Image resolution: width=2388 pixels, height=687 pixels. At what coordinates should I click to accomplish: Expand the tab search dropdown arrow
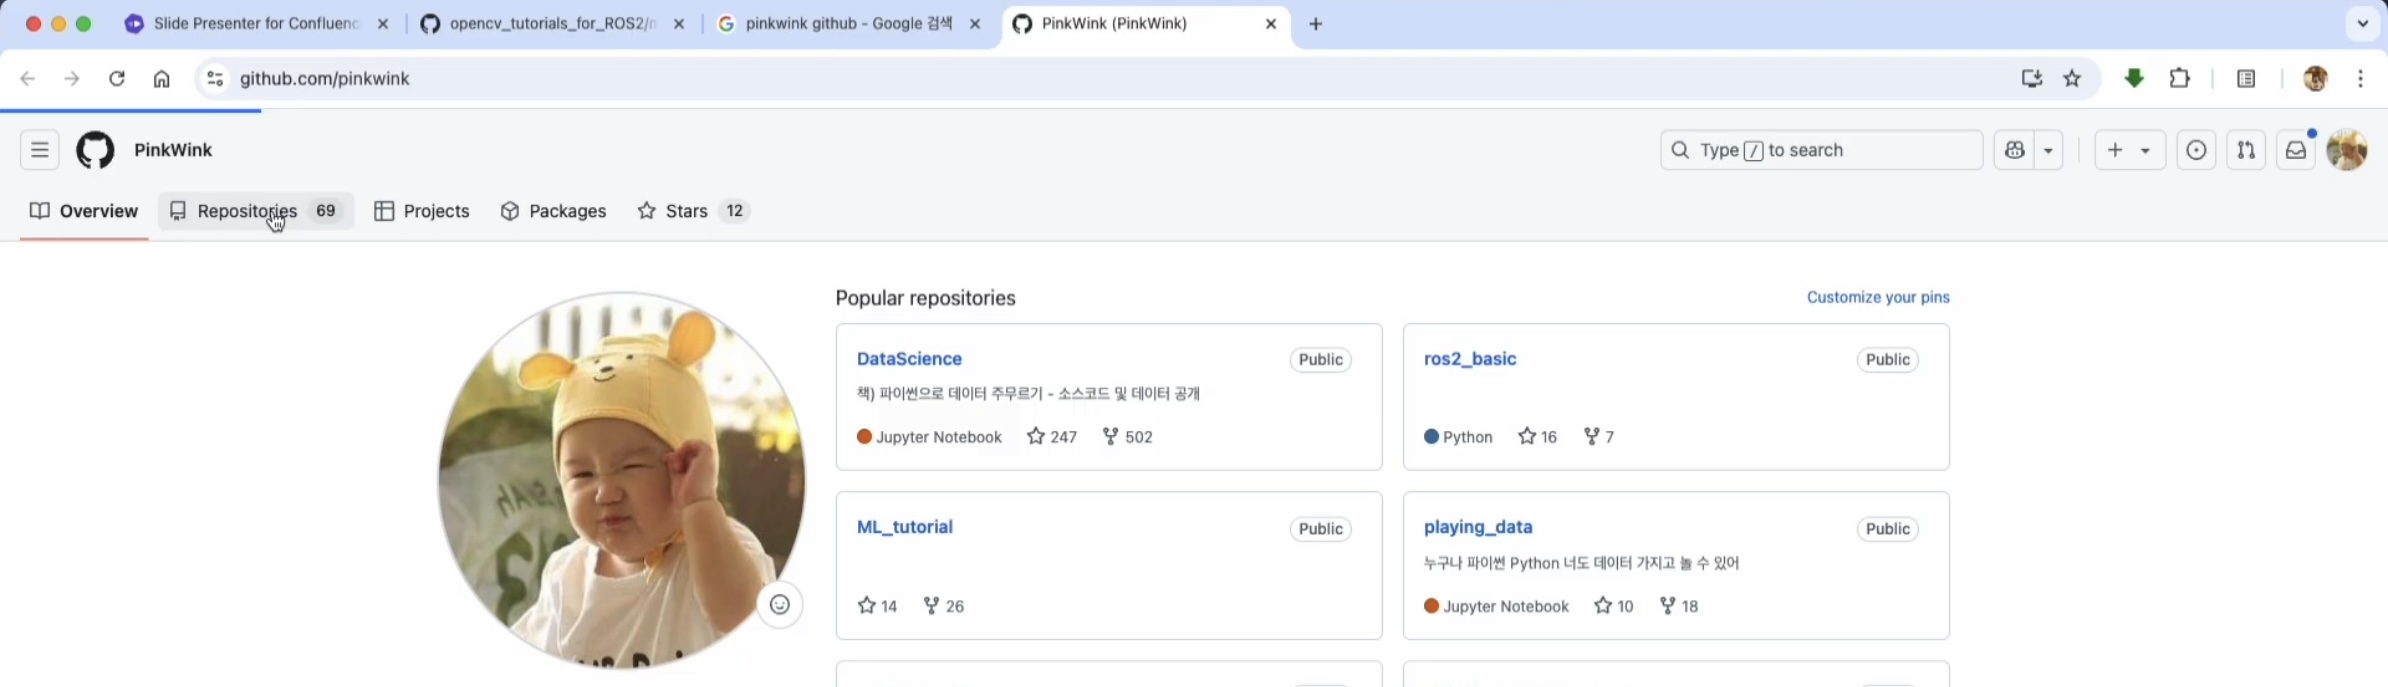pos(2363,23)
